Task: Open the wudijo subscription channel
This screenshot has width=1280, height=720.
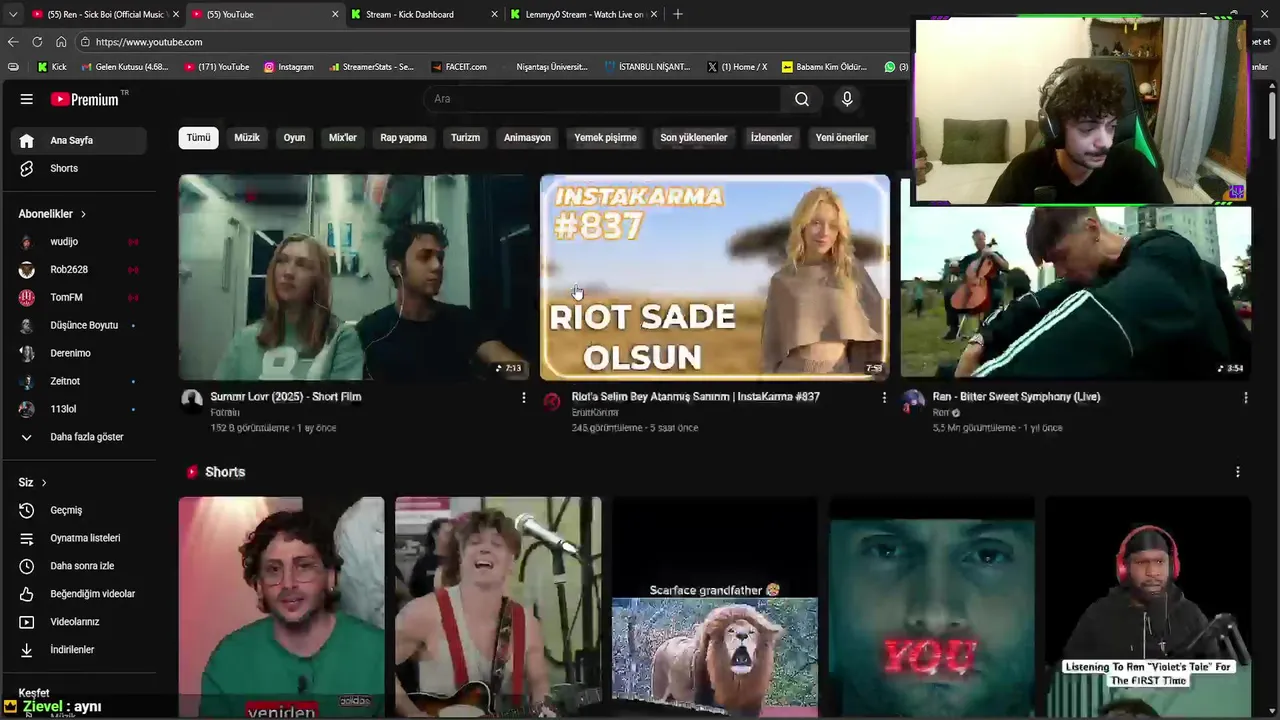Action: point(79,242)
